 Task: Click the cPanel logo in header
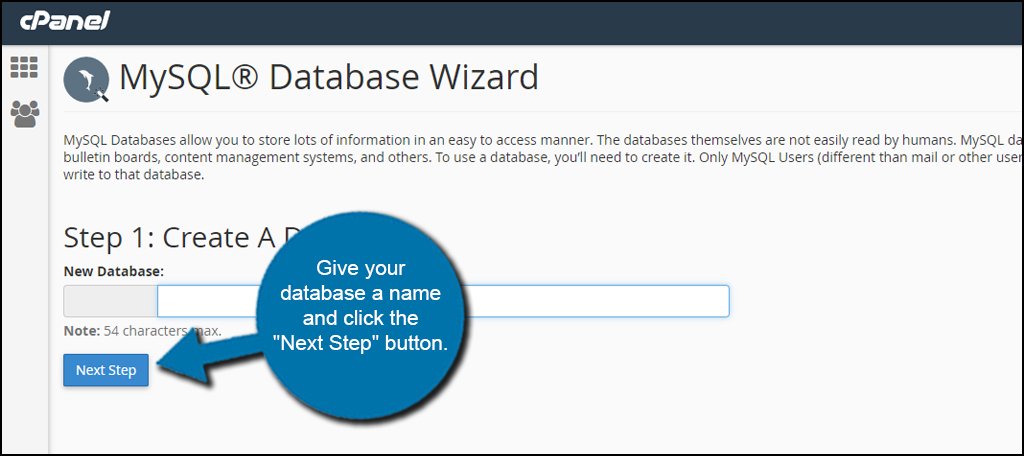65,22
